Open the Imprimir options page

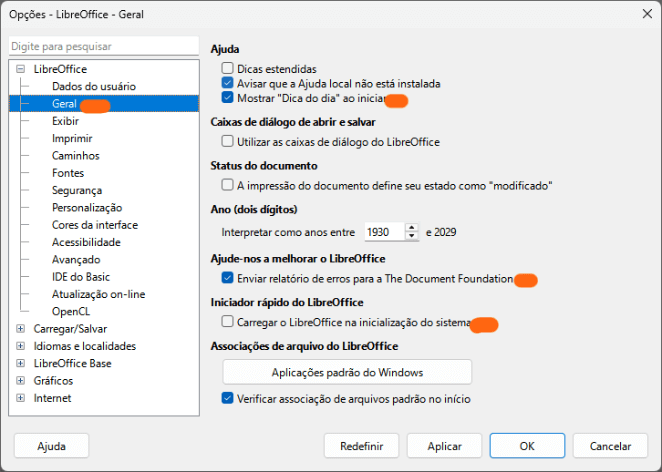pos(72,138)
